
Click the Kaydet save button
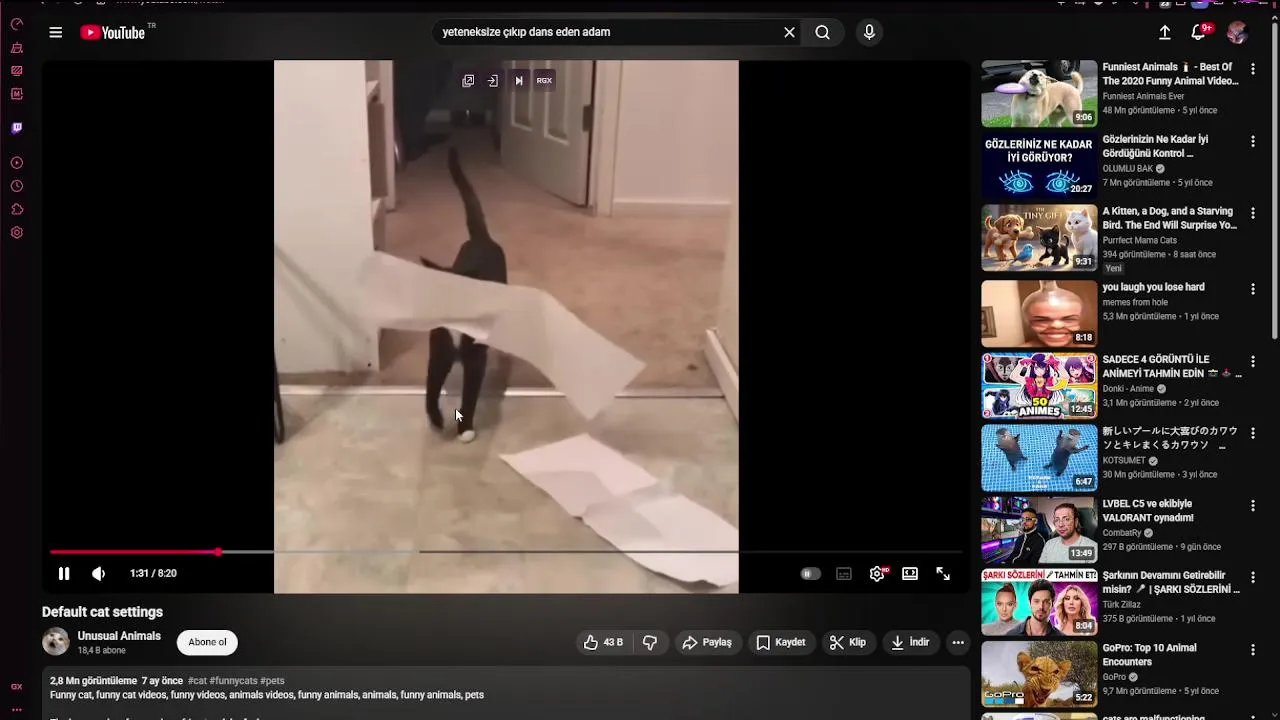point(781,642)
